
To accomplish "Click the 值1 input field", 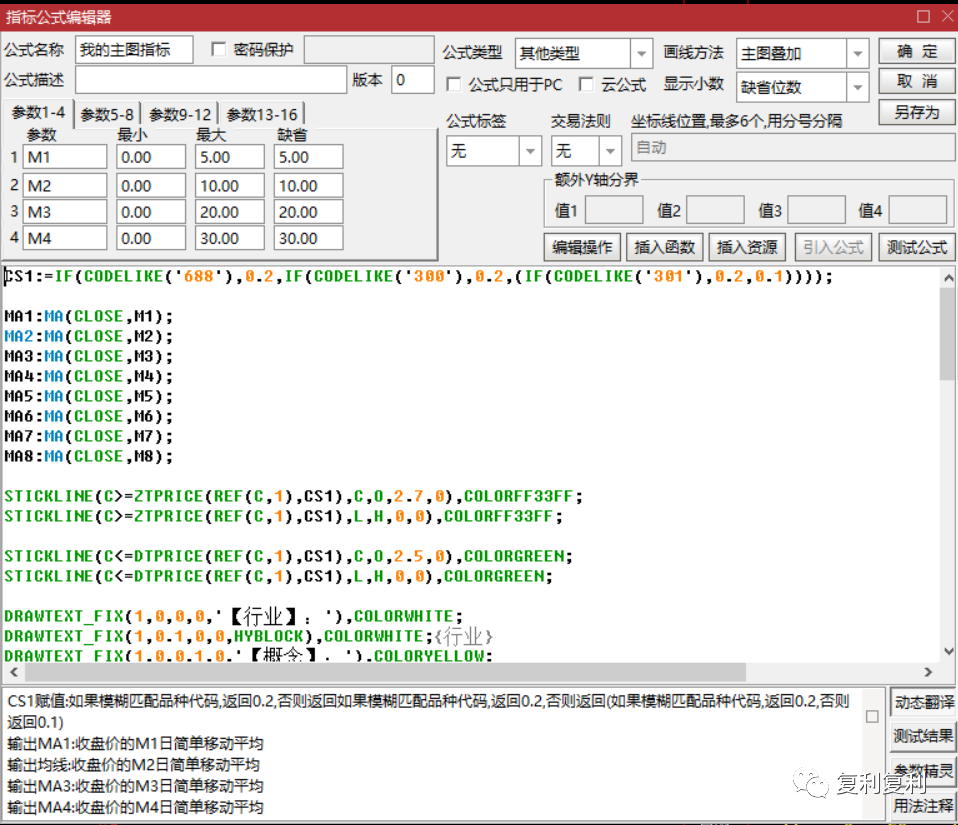I will [x=614, y=210].
